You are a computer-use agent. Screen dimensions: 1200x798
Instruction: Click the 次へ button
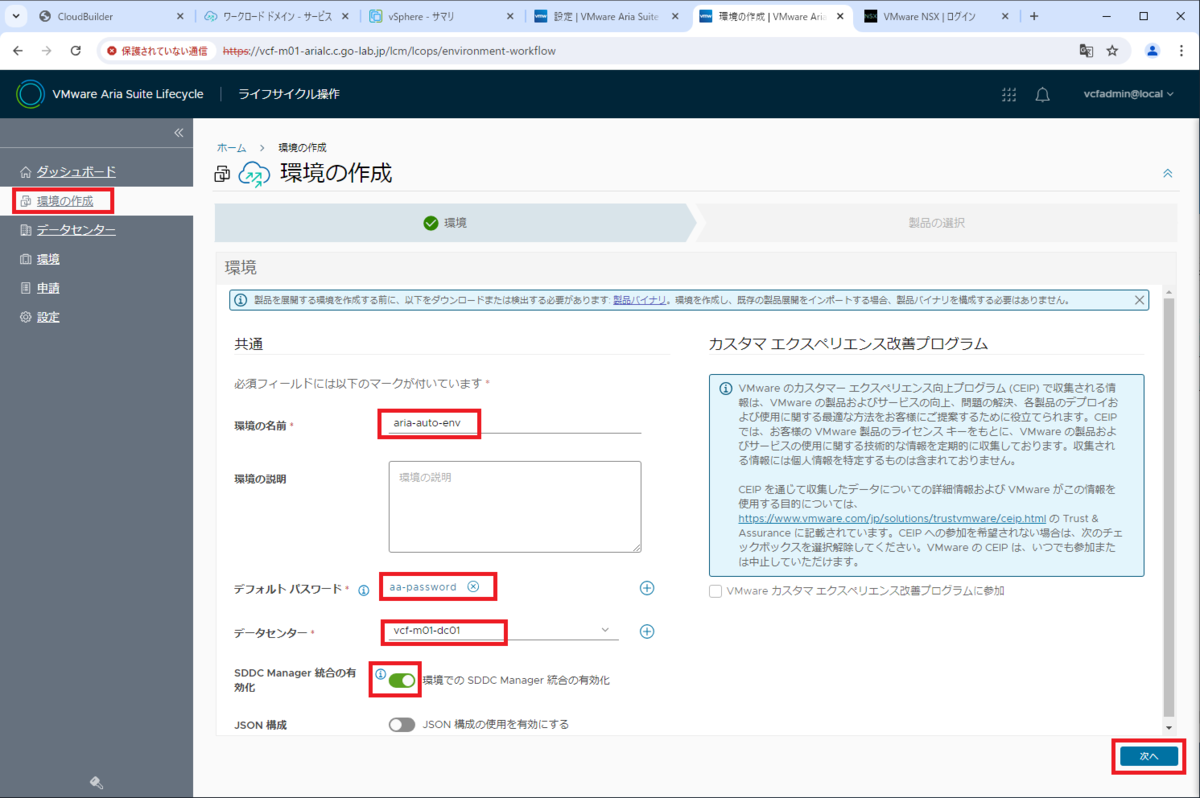click(1148, 757)
